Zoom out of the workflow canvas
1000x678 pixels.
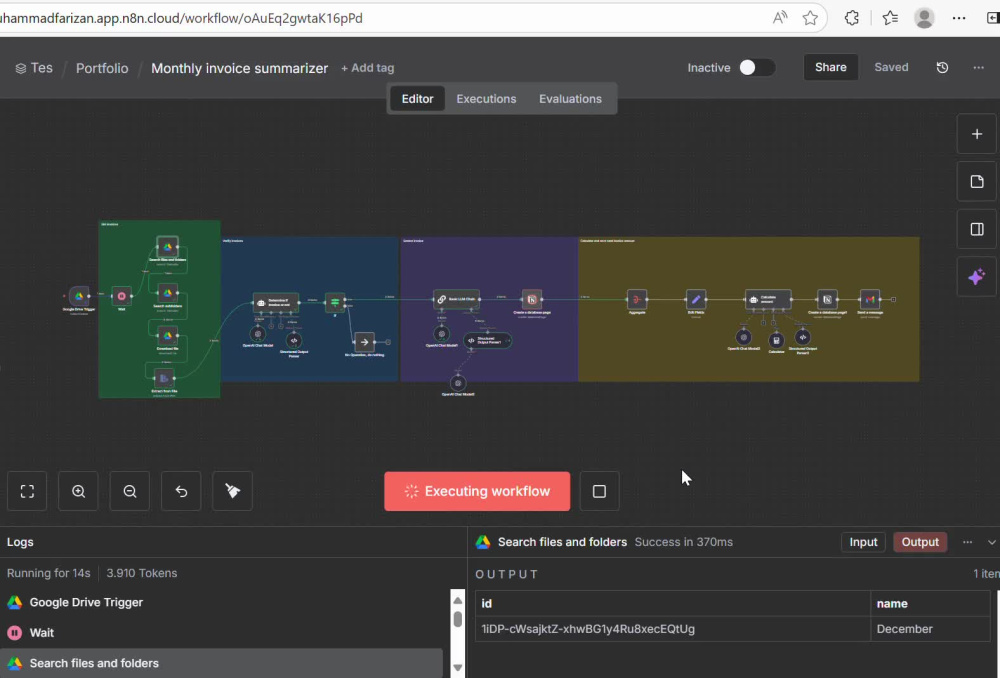point(130,491)
